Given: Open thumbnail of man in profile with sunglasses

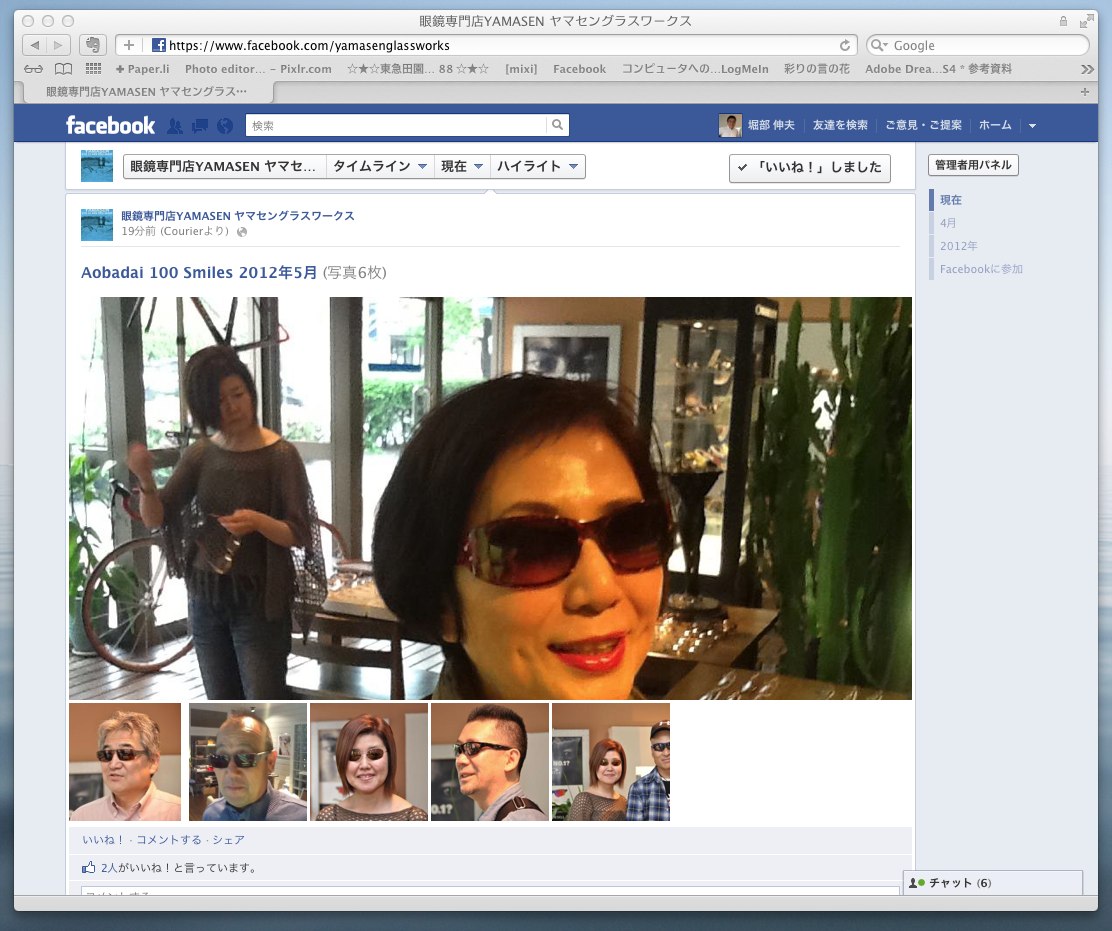Looking at the screenshot, I should point(490,762).
